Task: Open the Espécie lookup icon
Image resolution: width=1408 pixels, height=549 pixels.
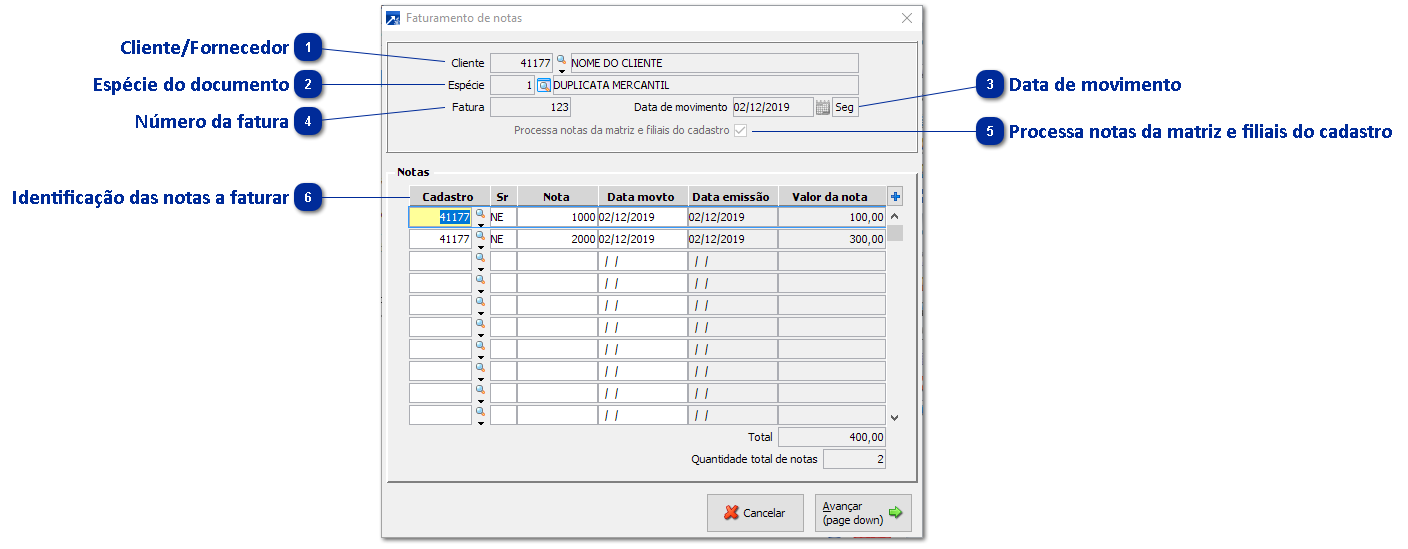Action: pyautogui.click(x=544, y=85)
